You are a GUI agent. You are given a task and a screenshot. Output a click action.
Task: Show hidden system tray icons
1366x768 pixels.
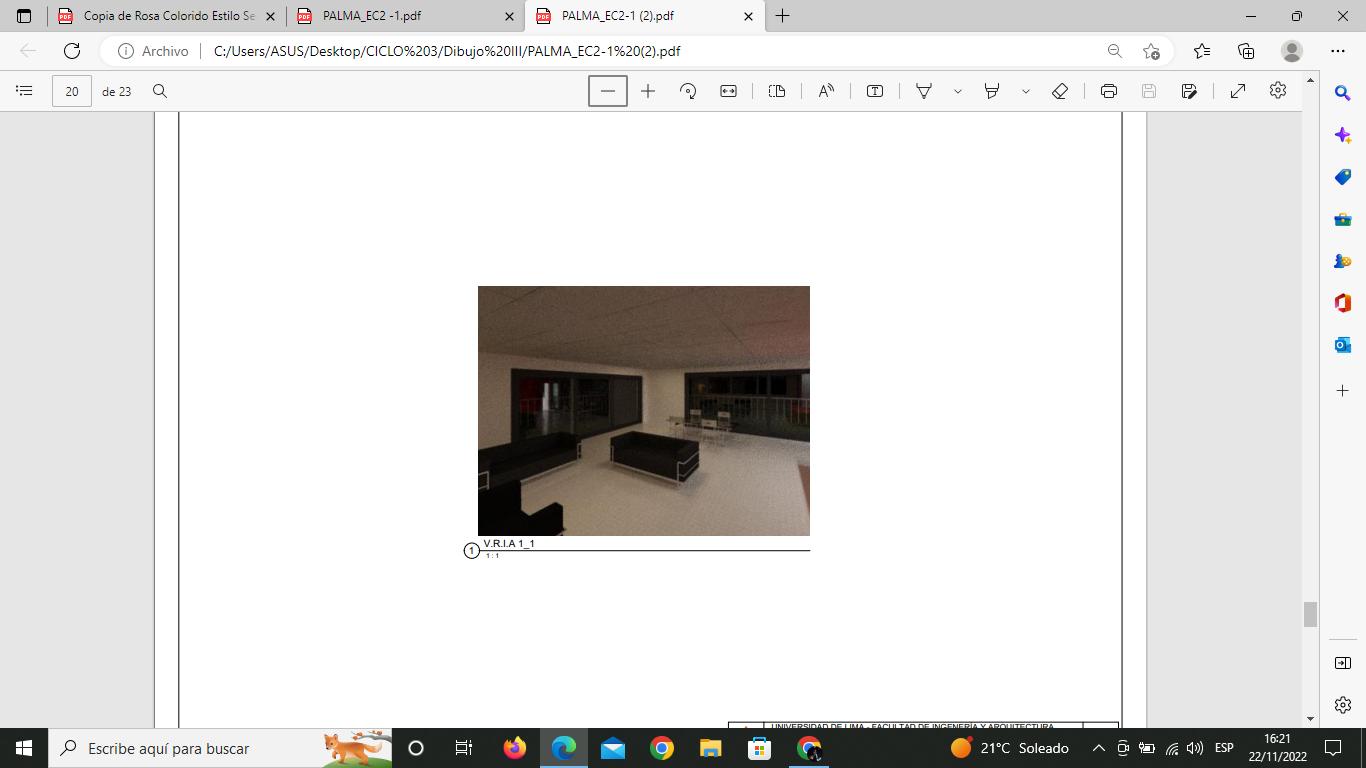click(1098, 748)
